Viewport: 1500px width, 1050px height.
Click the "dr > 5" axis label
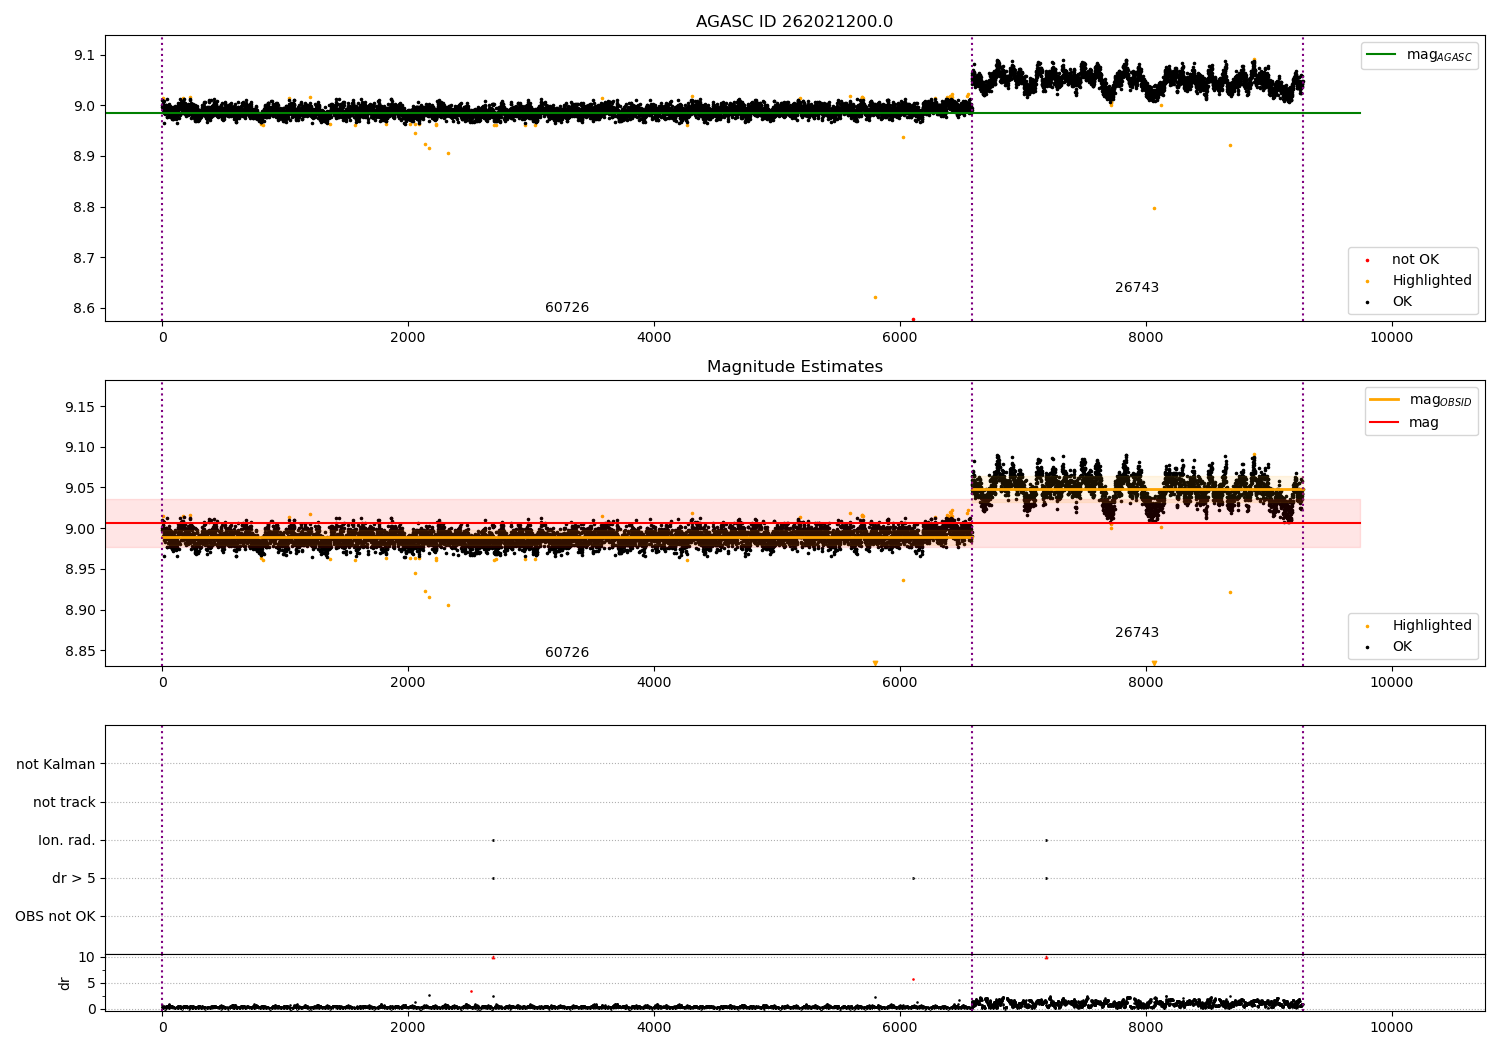click(74, 878)
